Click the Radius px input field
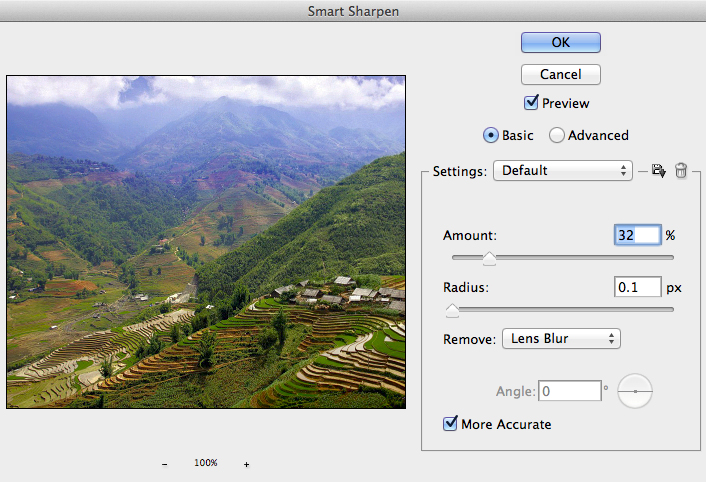706x482 pixels. (x=637, y=287)
